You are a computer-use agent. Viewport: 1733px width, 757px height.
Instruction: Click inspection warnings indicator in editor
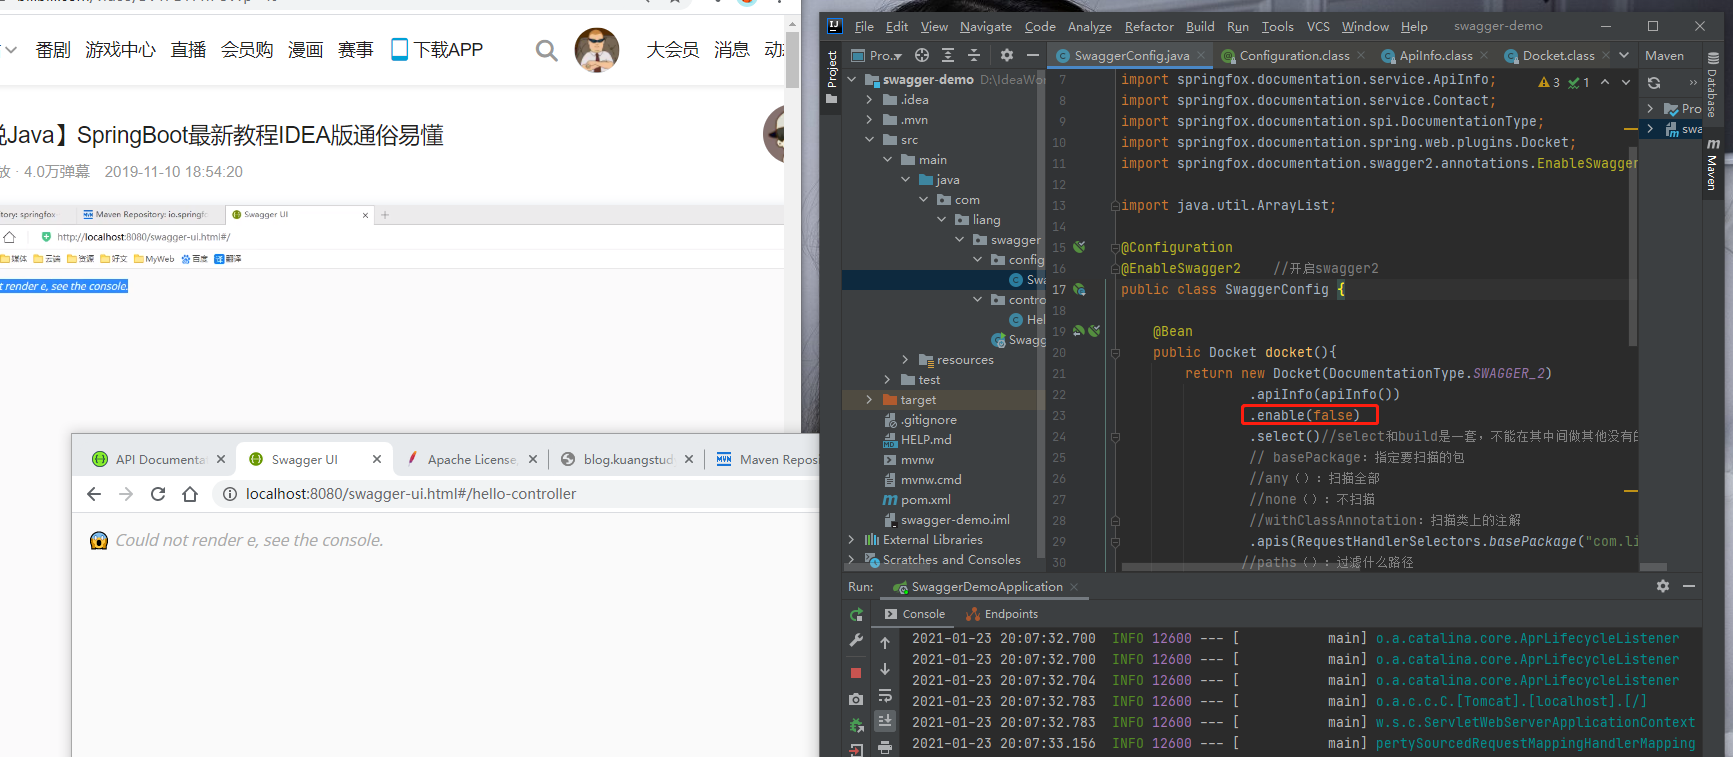(1564, 82)
